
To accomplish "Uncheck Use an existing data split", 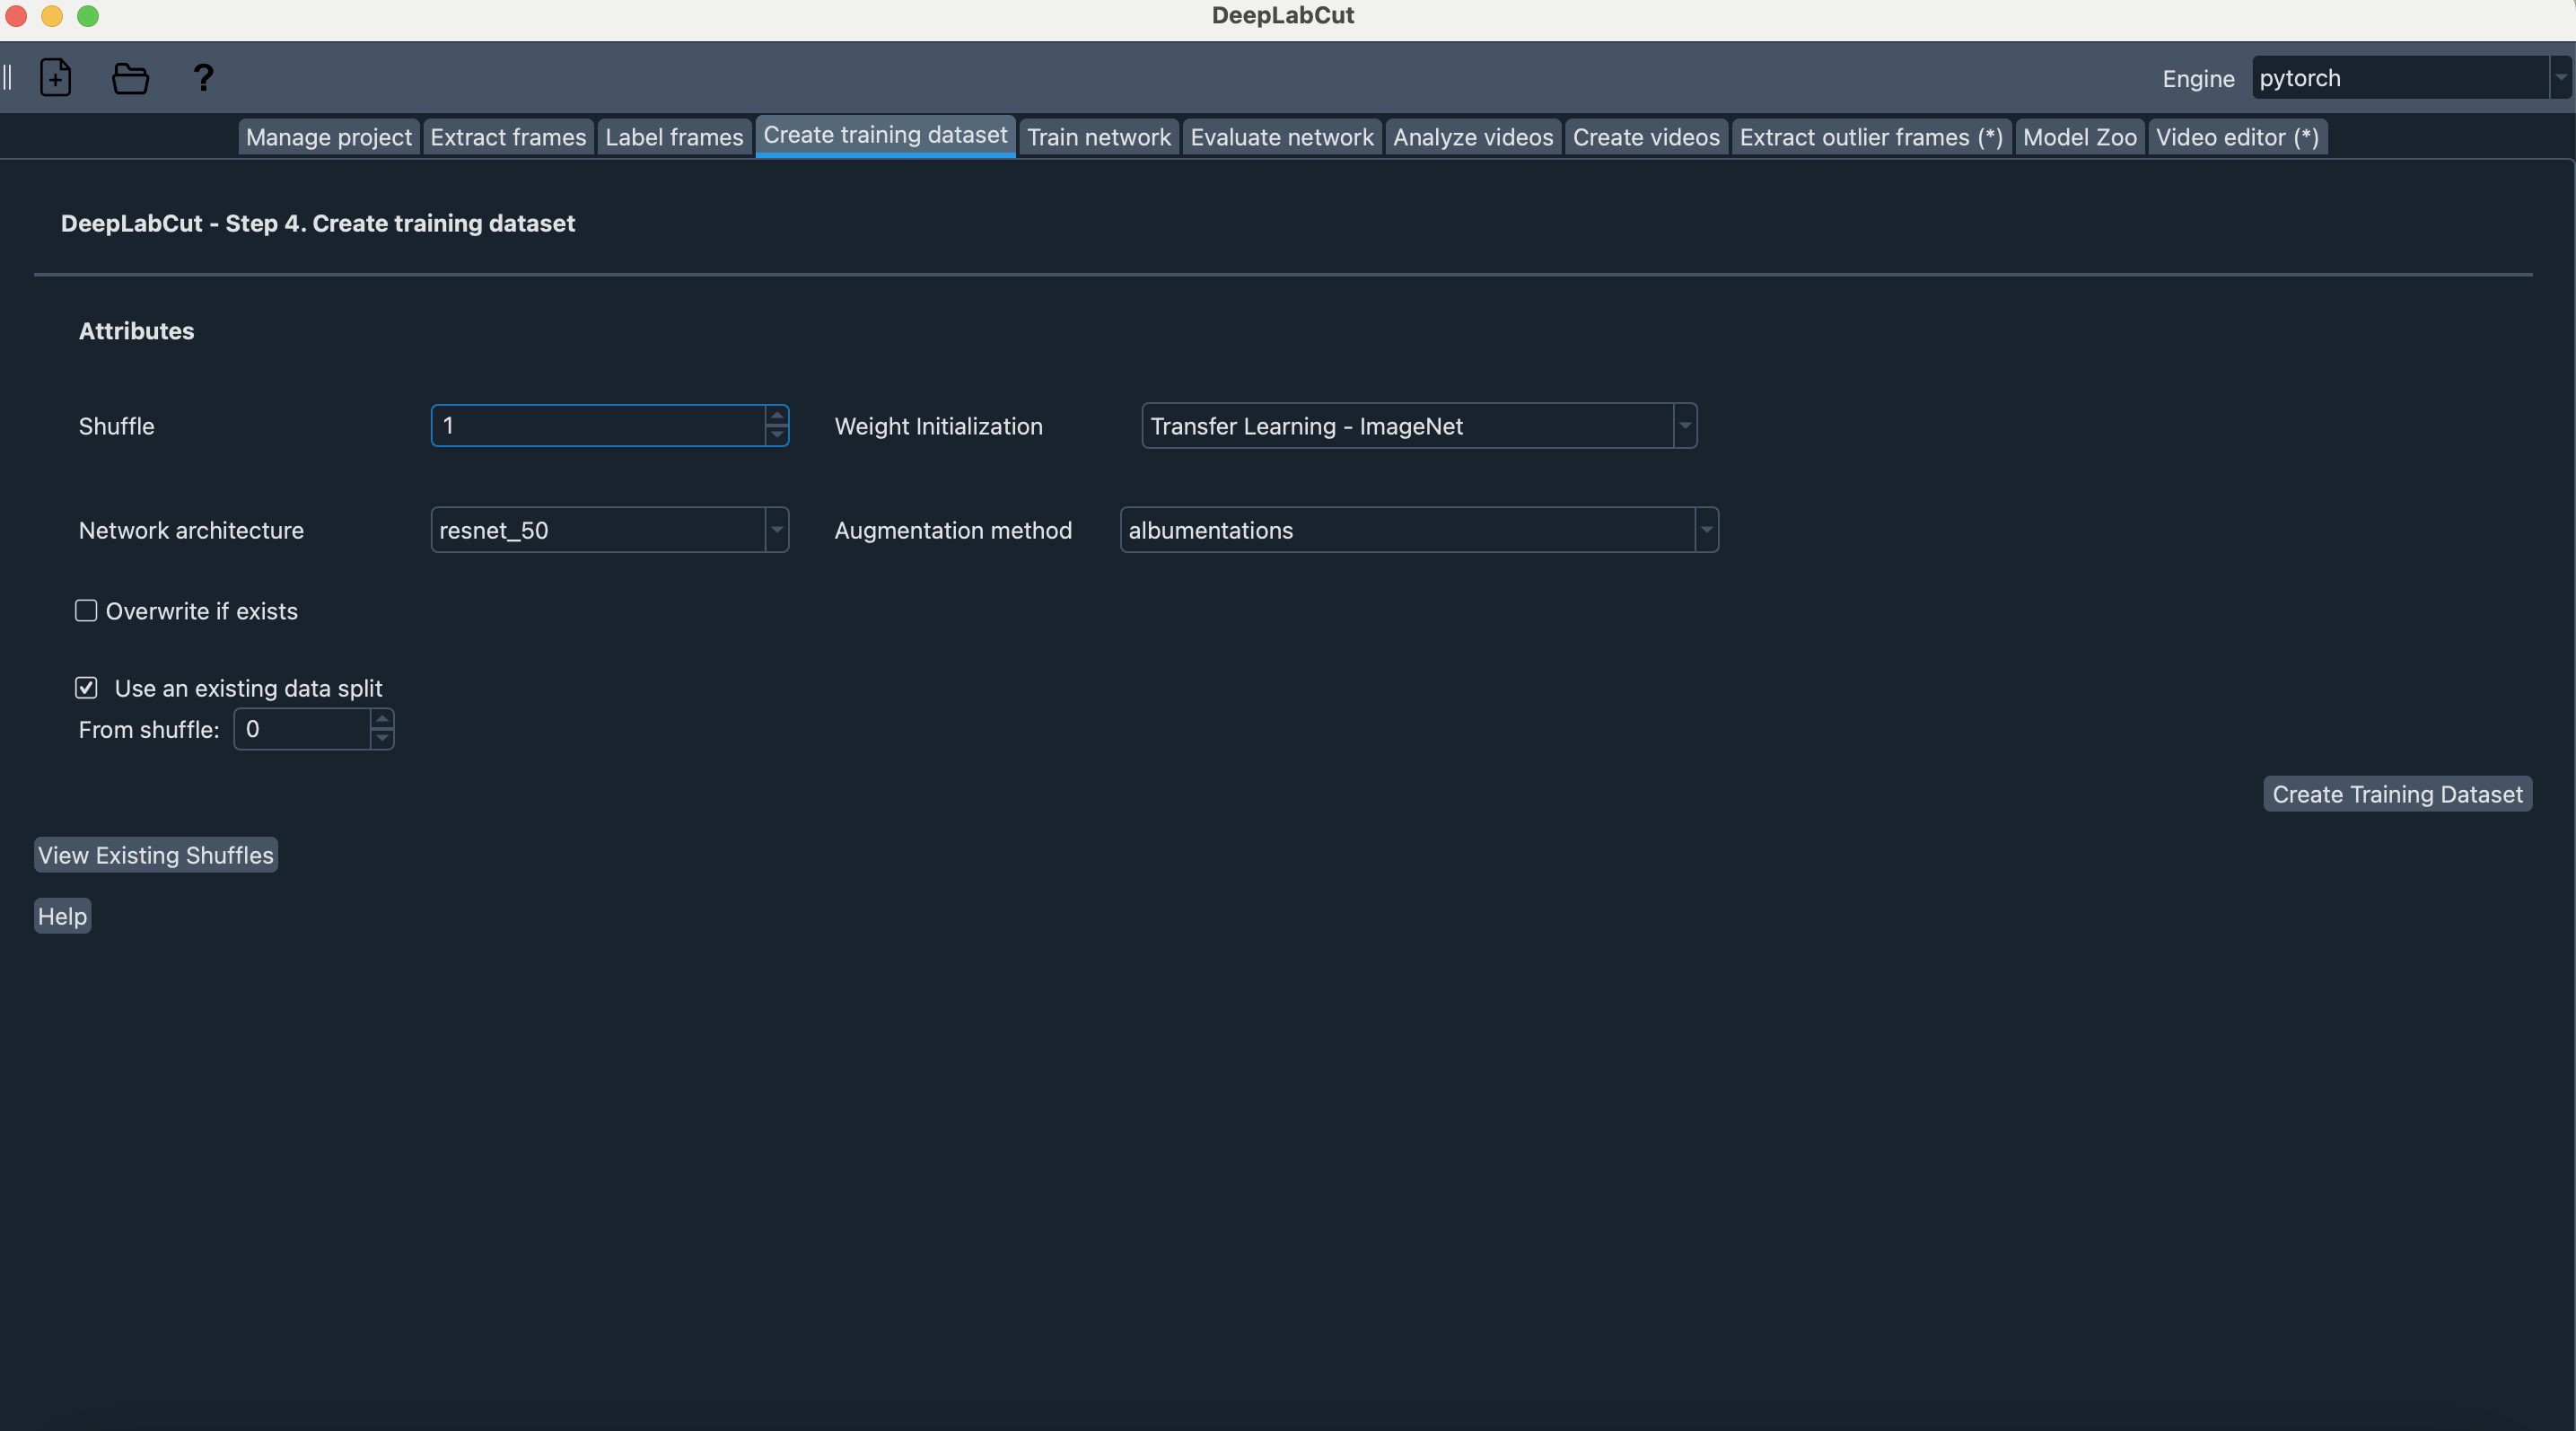I will (86, 687).
